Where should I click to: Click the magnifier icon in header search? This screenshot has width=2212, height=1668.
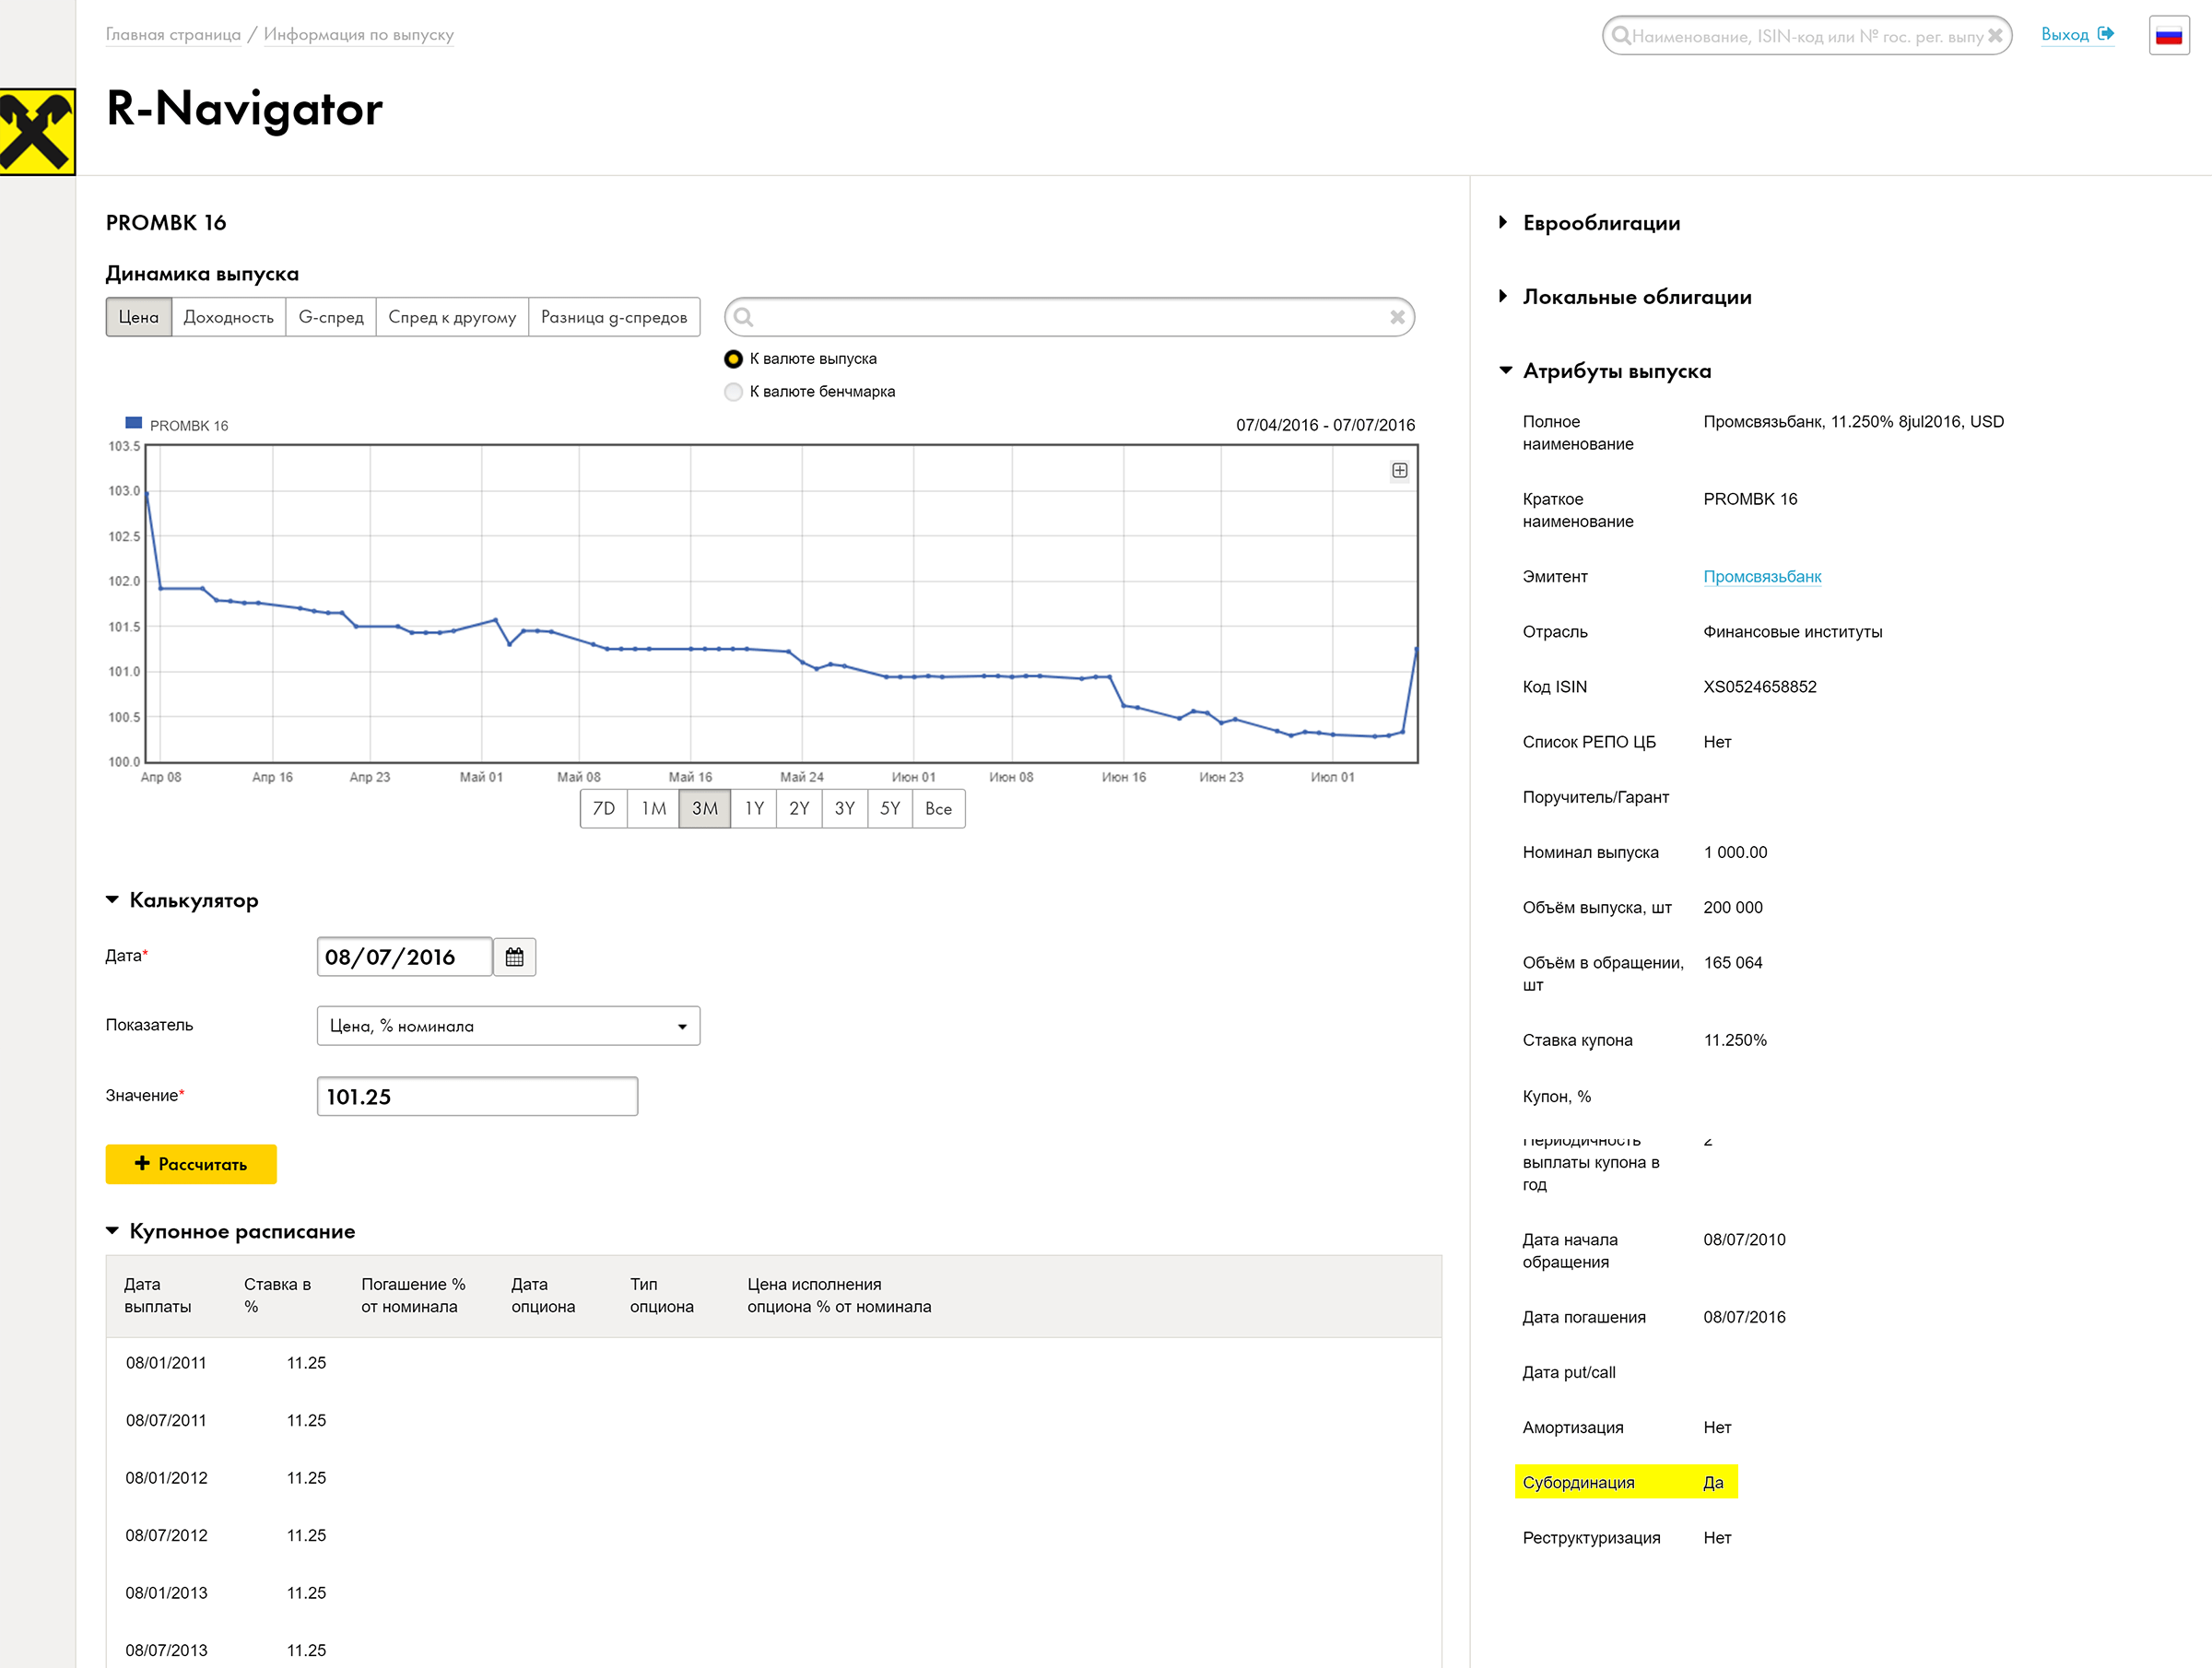pyautogui.click(x=1620, y=36)
